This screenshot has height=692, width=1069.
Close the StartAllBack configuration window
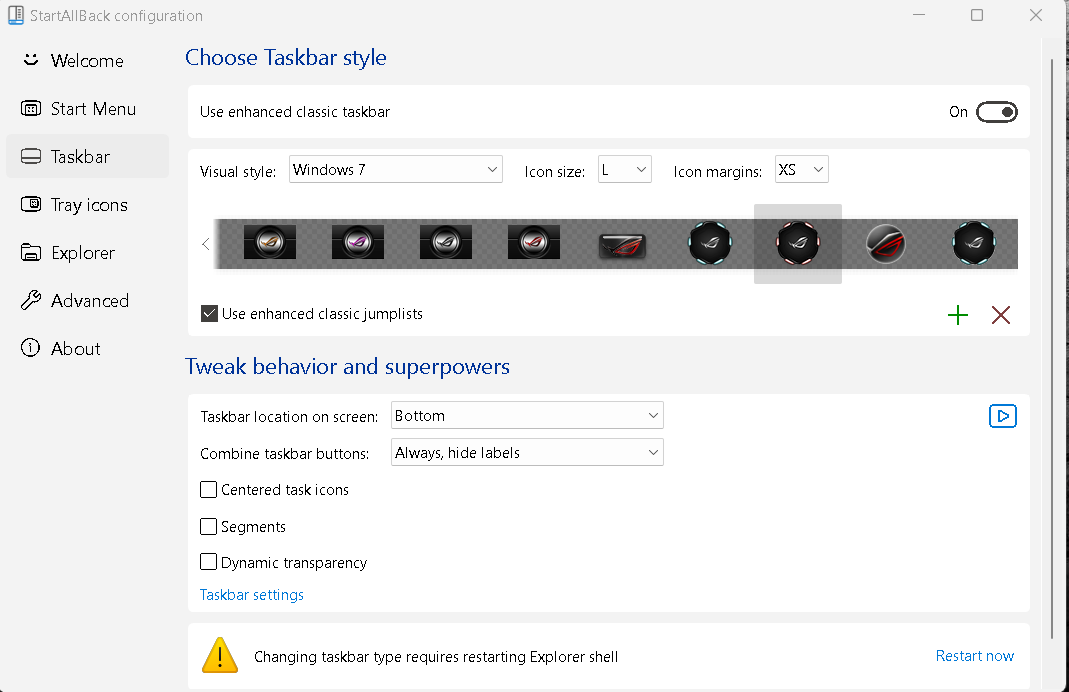(1036, 15)
